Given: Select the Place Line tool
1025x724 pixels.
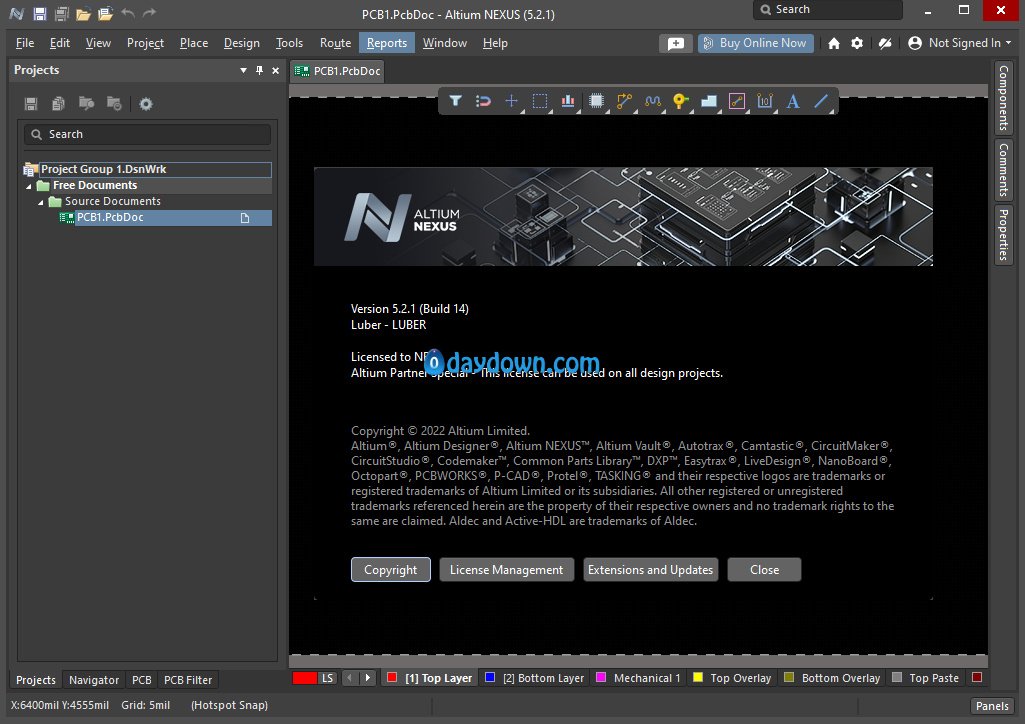Looking at the screenshot, I should click(821, 101).
